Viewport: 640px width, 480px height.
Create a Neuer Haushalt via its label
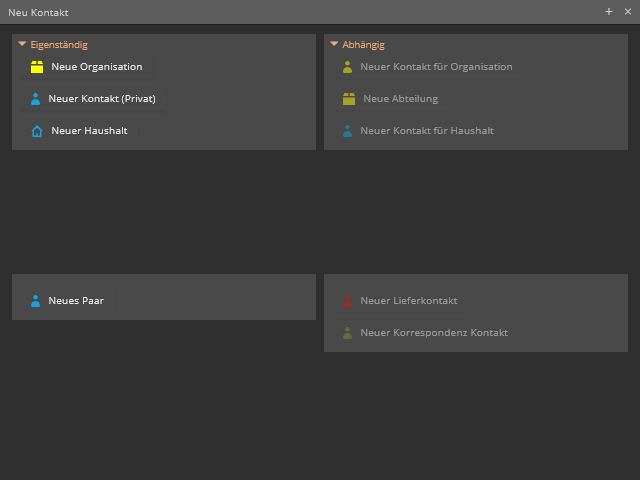(x=89, y=131)
